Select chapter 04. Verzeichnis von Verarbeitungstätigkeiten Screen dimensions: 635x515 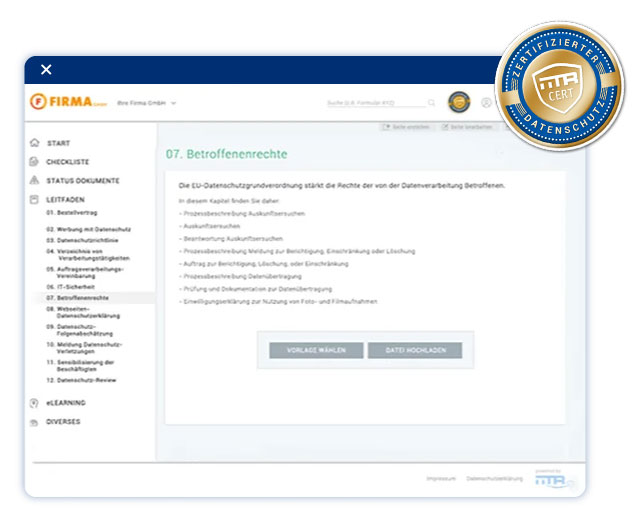(x=88, y=255)
